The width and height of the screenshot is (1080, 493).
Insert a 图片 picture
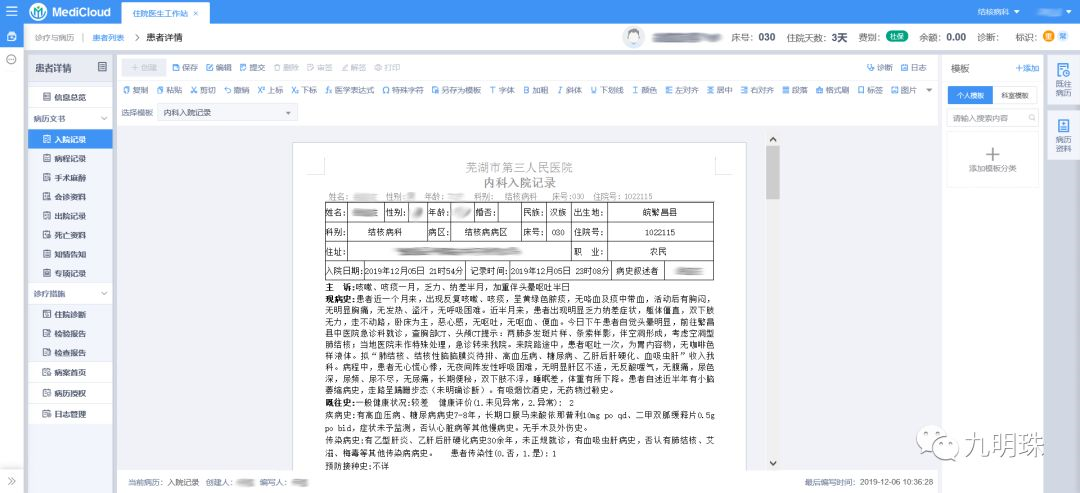click(x=904, y=90)
